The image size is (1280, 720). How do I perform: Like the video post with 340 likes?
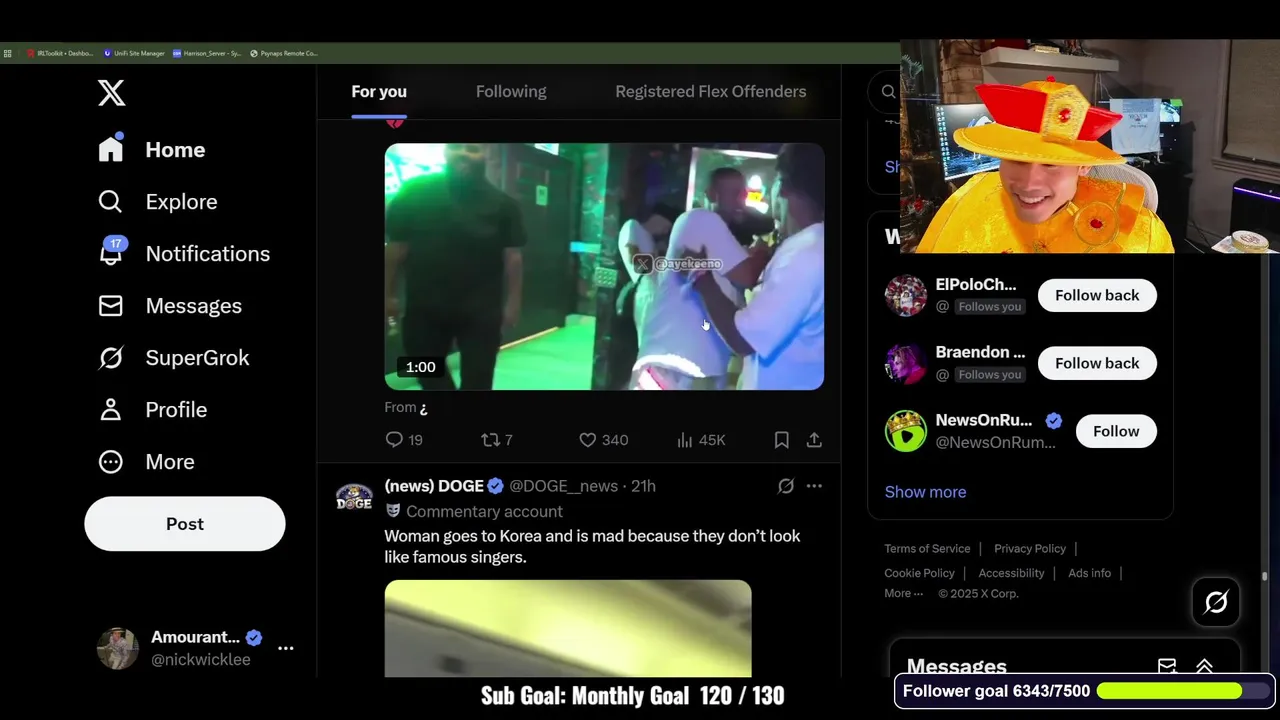(604, 440)
